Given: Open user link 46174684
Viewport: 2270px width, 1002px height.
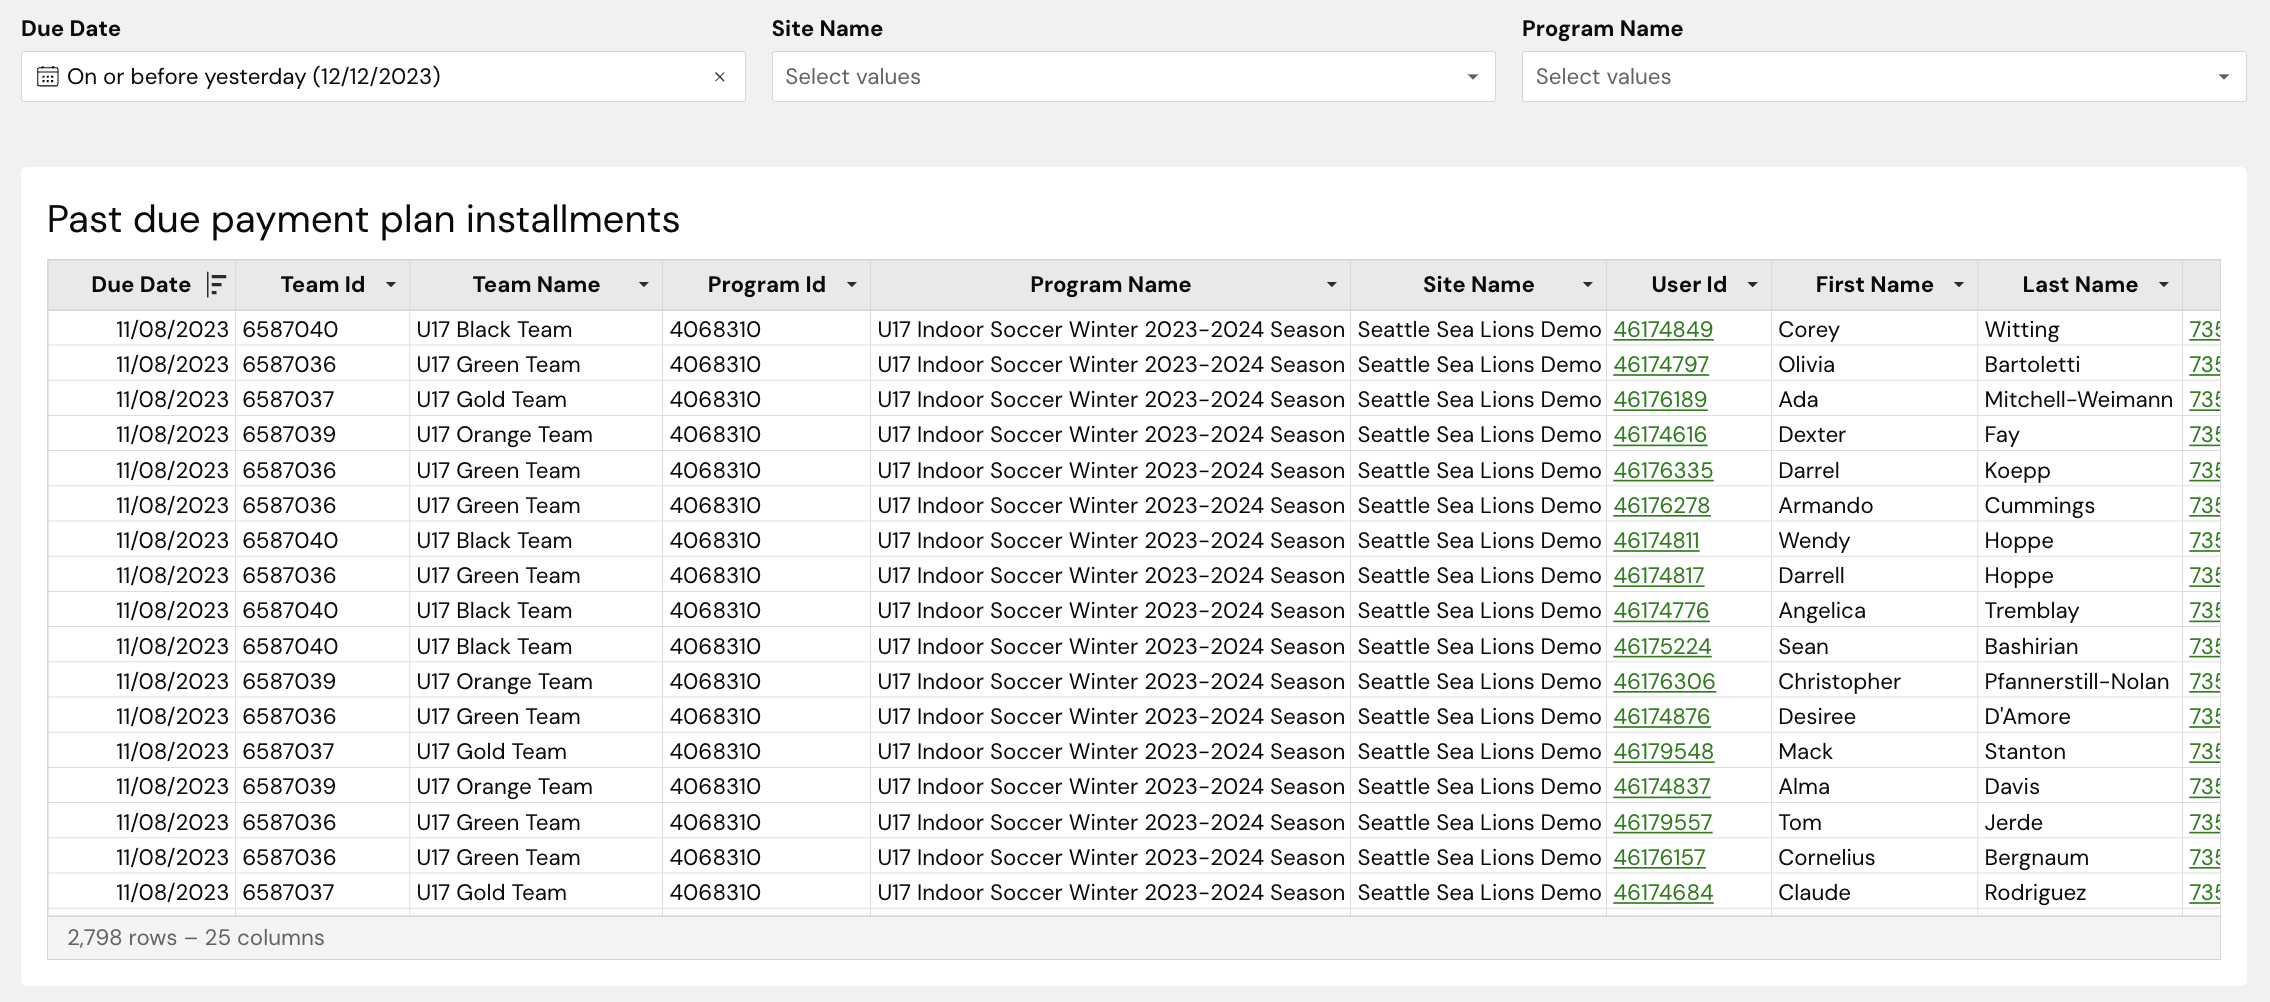Looking at the screenshot, I should click(x=1663, y=892).
